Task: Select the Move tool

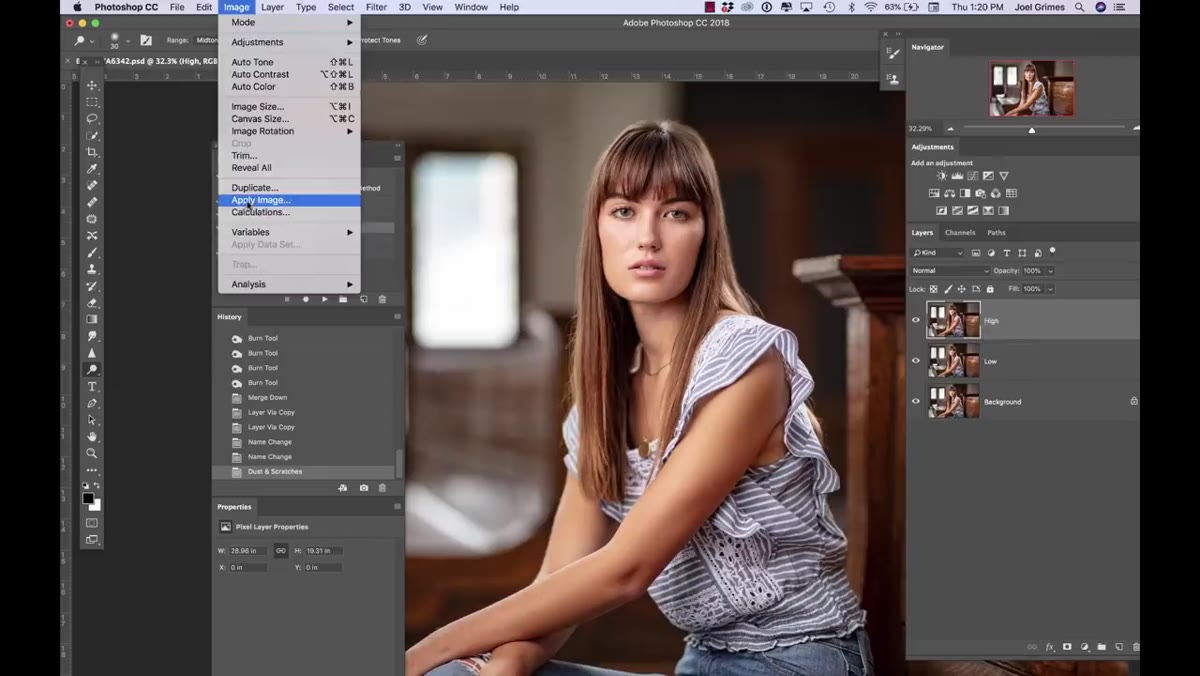Action: click(x=92, y=85)
